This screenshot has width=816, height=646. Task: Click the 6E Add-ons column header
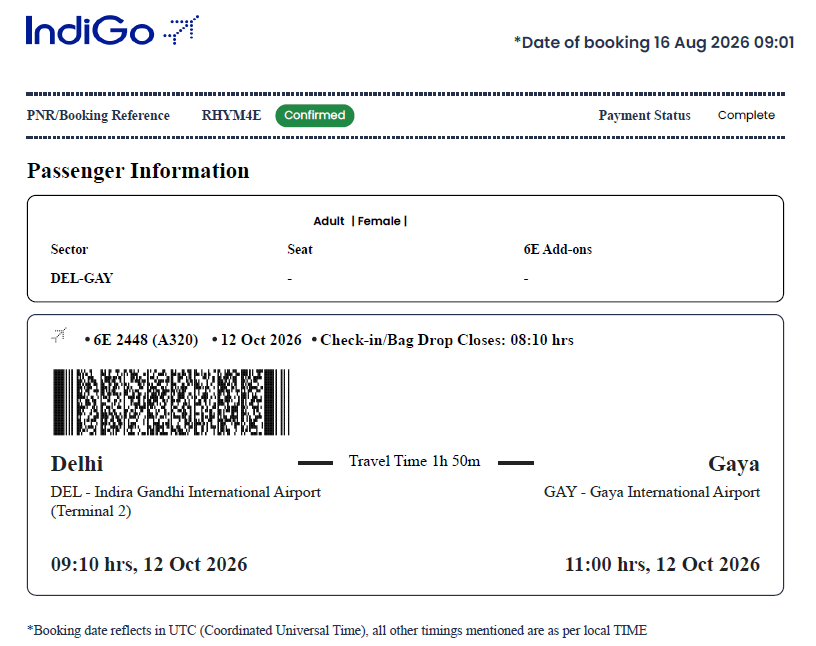pos(558,249)
